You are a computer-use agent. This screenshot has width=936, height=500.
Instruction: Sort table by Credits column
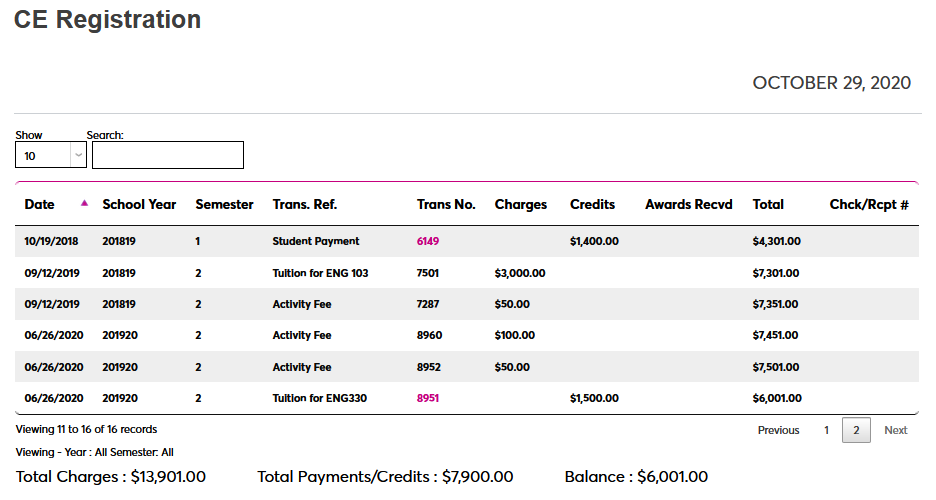592,204
